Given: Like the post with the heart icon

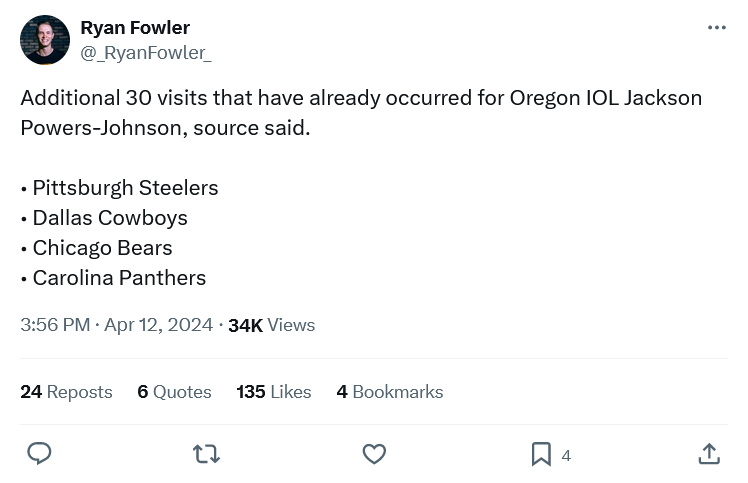Looking at the screenshot, I should (x=374, y=454).
